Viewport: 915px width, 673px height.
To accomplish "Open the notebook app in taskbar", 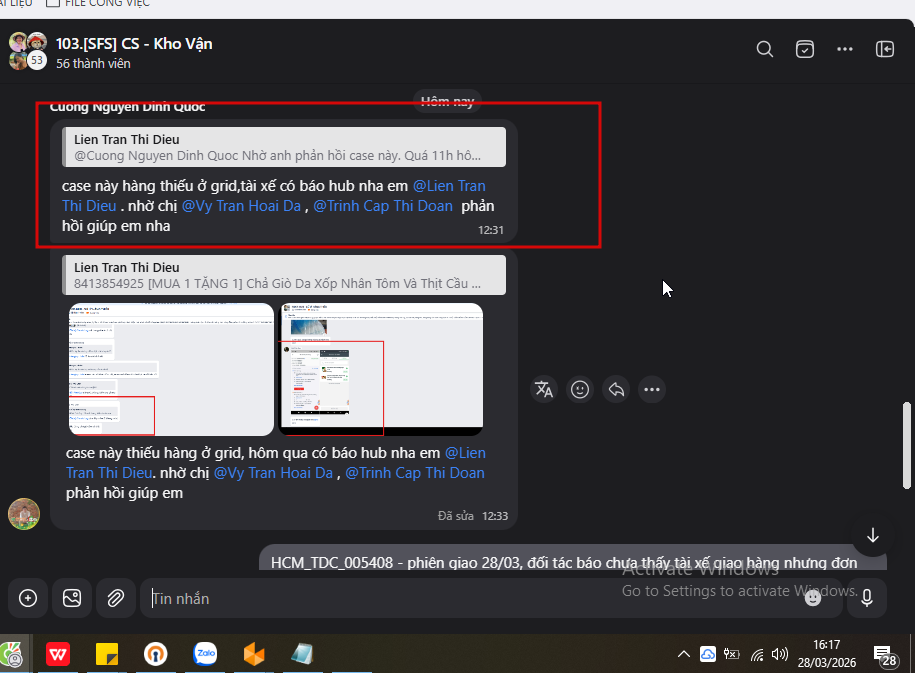I will (302, 654).
